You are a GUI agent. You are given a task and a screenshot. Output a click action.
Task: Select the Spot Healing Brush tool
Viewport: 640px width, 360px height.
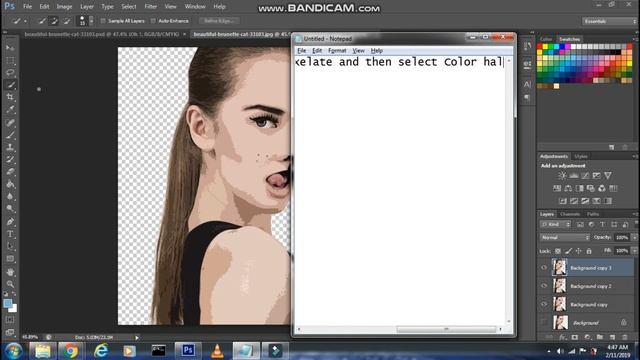point(10,122)
